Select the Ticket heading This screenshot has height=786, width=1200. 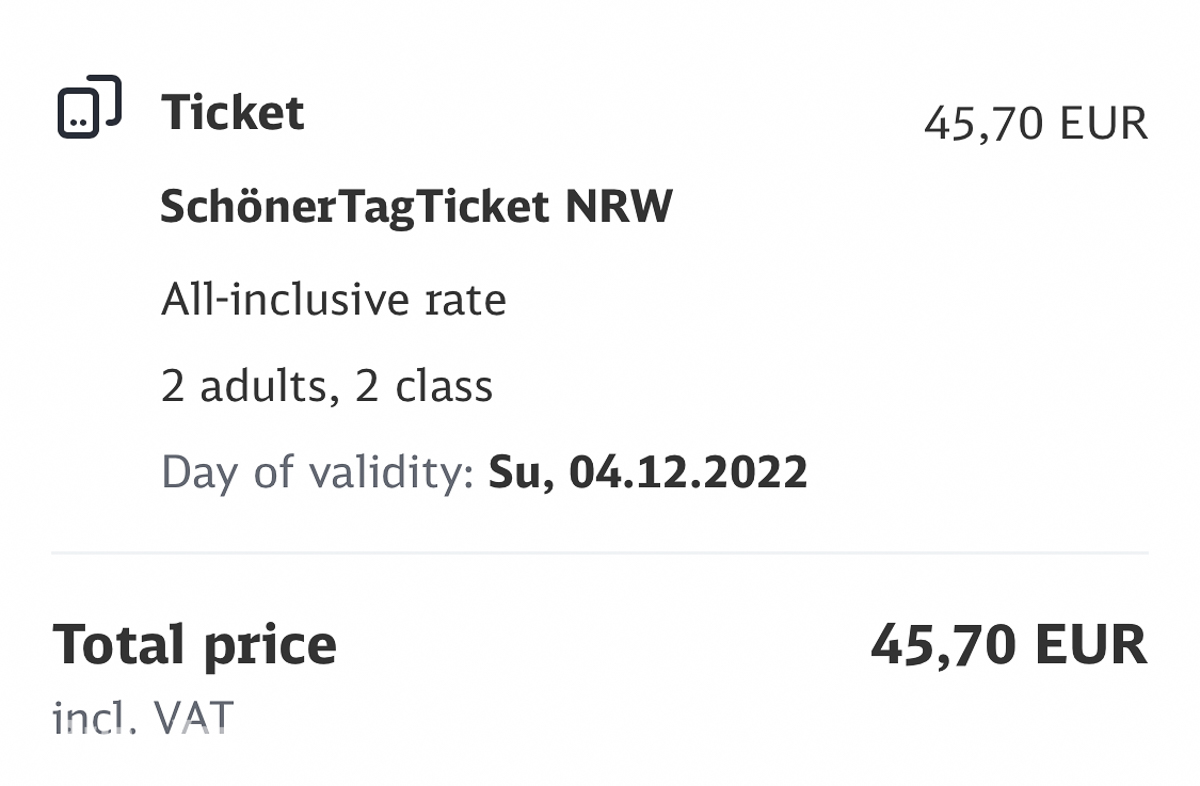point(232,112)
